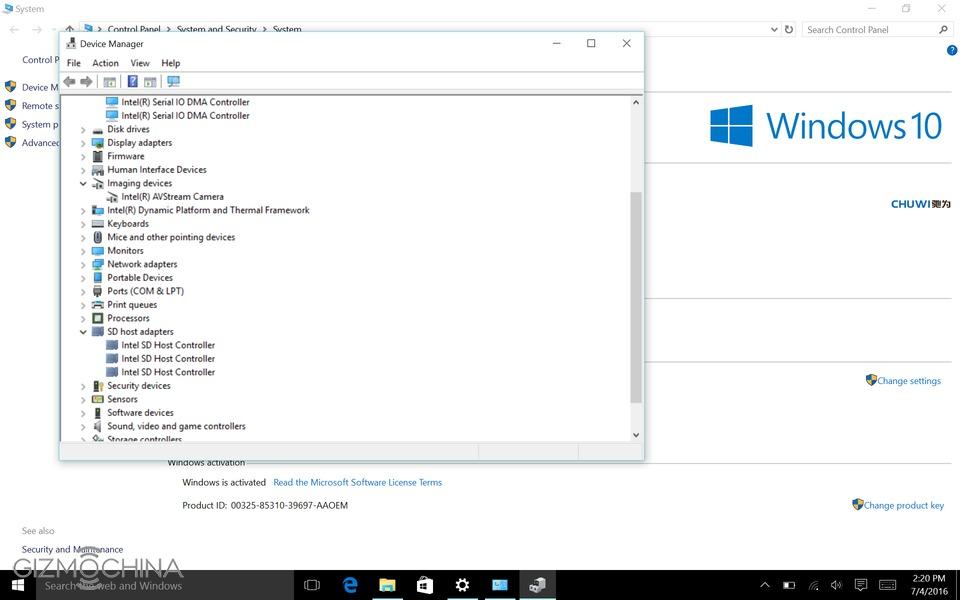Image resolution: width=960 pixels, height=600 pixels.
Task: Open the Action menu
Action: click(105, 63)
